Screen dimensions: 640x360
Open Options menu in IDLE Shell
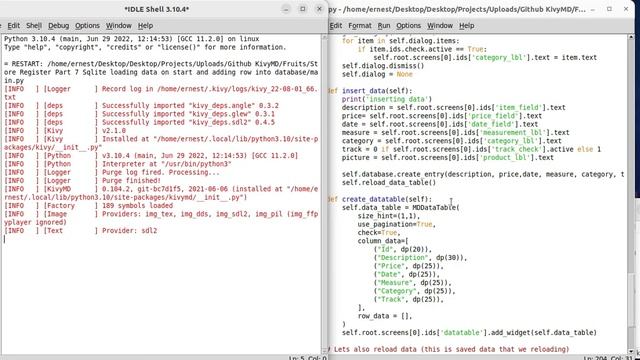click(87, 25)
